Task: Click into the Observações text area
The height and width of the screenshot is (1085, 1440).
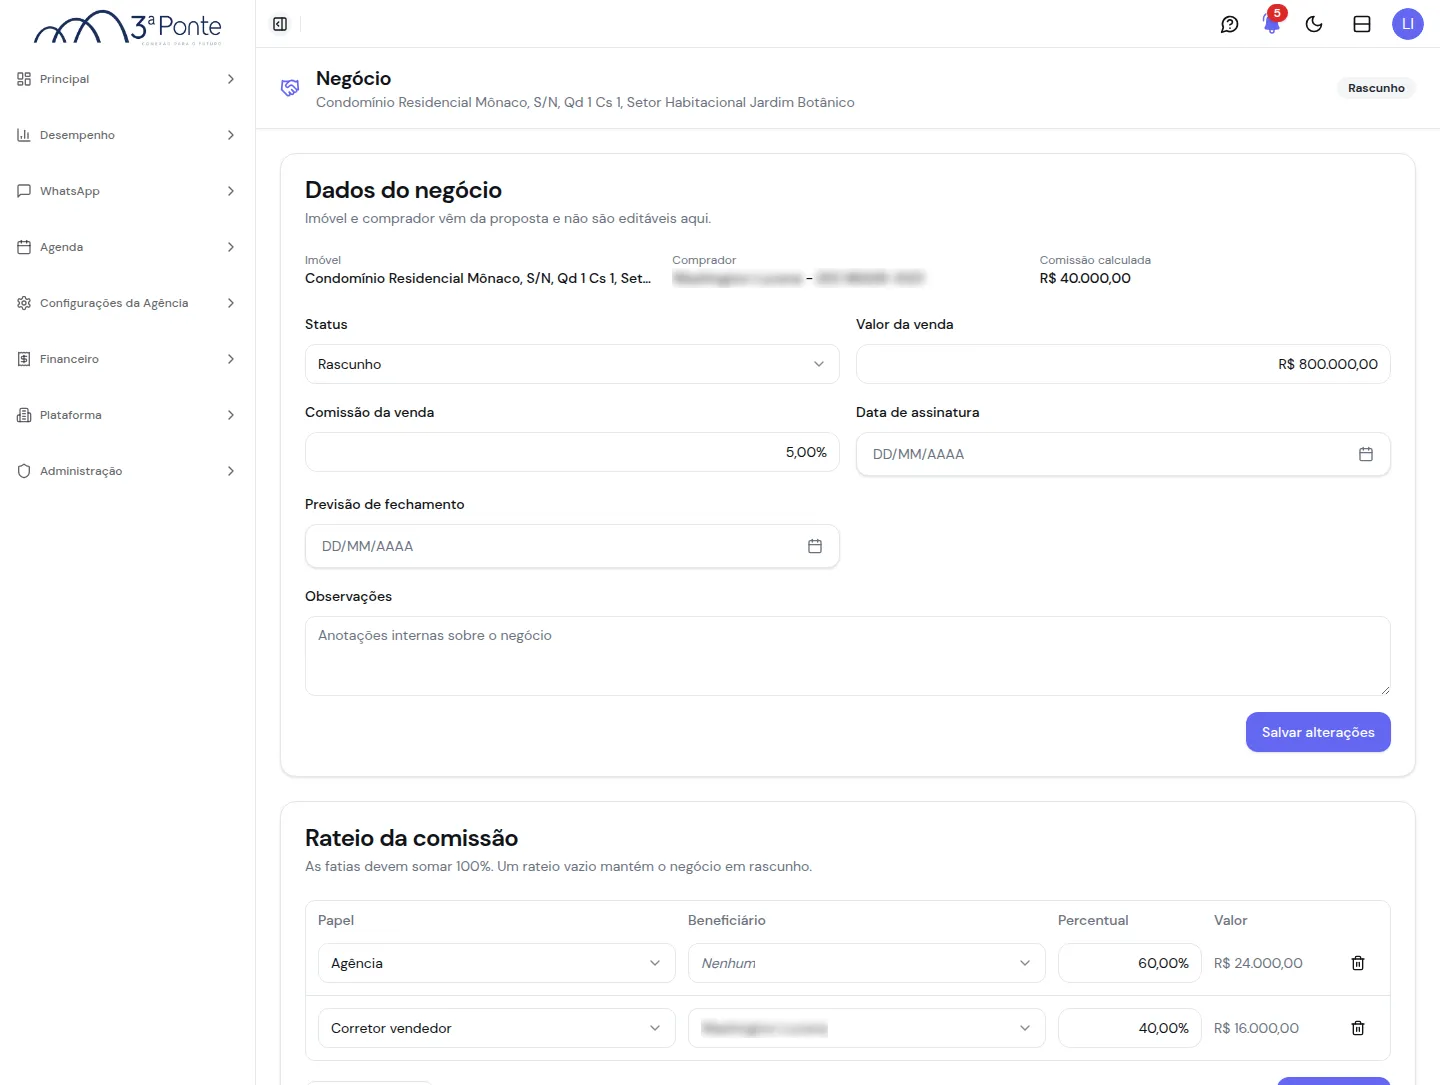Action: (848, 656)
